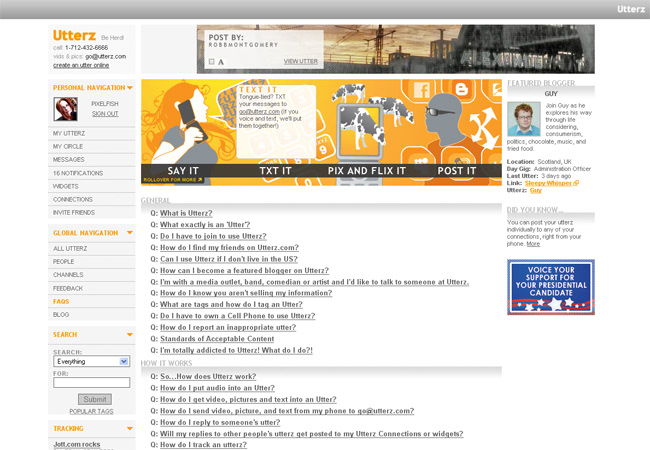Open 'put audio into an Utter' question
The width and height of the screenshot is (650, 450).
coord(217,388)
